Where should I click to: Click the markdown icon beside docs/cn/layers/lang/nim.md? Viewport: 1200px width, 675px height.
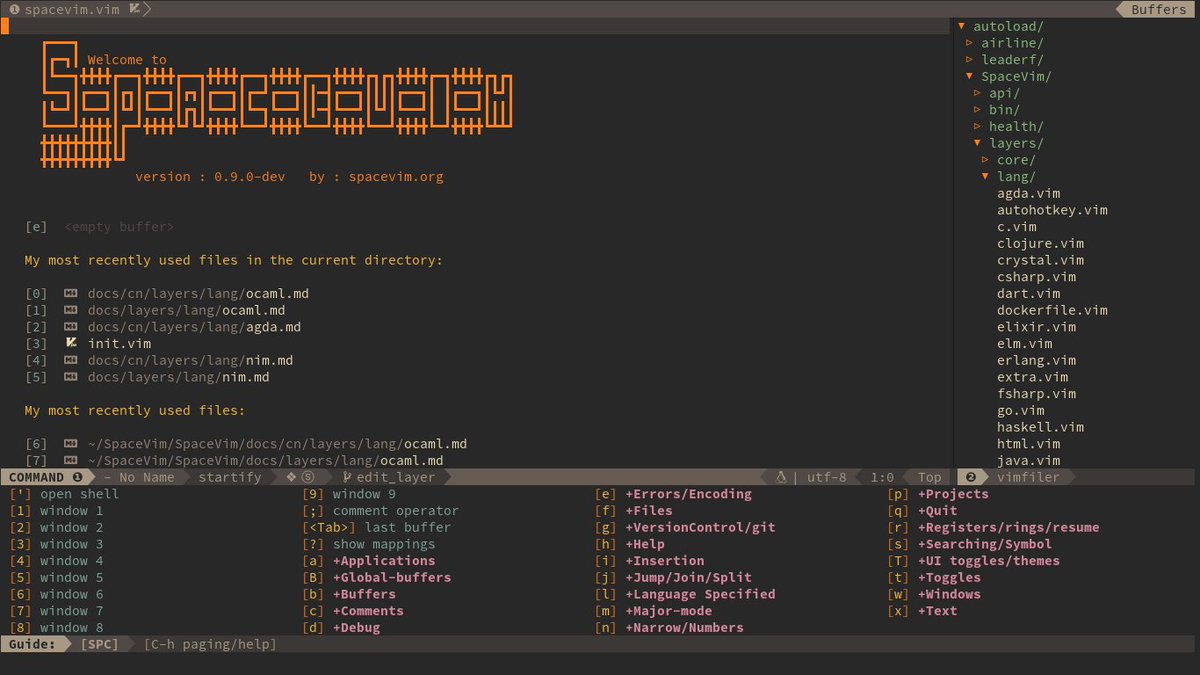pyautogui.click(x=70, y=361)
